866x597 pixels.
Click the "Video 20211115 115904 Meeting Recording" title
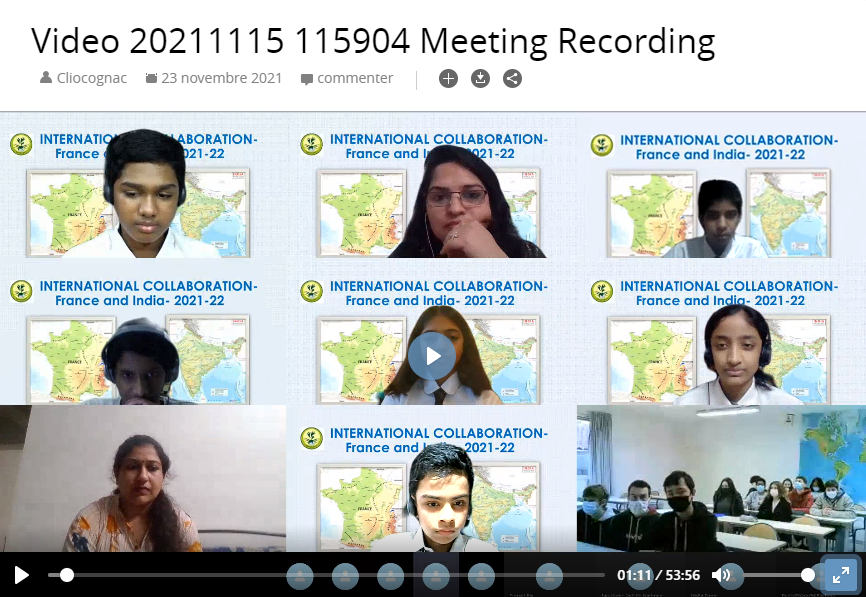[x=373, y=41]
